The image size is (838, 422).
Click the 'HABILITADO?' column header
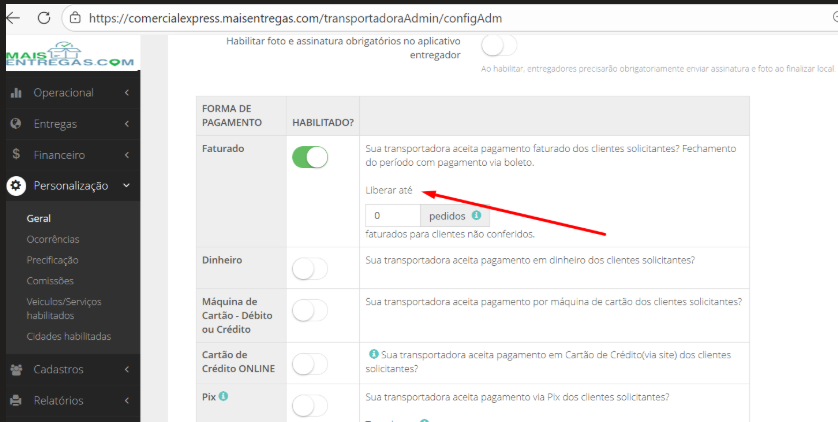(x=323, y=122)
